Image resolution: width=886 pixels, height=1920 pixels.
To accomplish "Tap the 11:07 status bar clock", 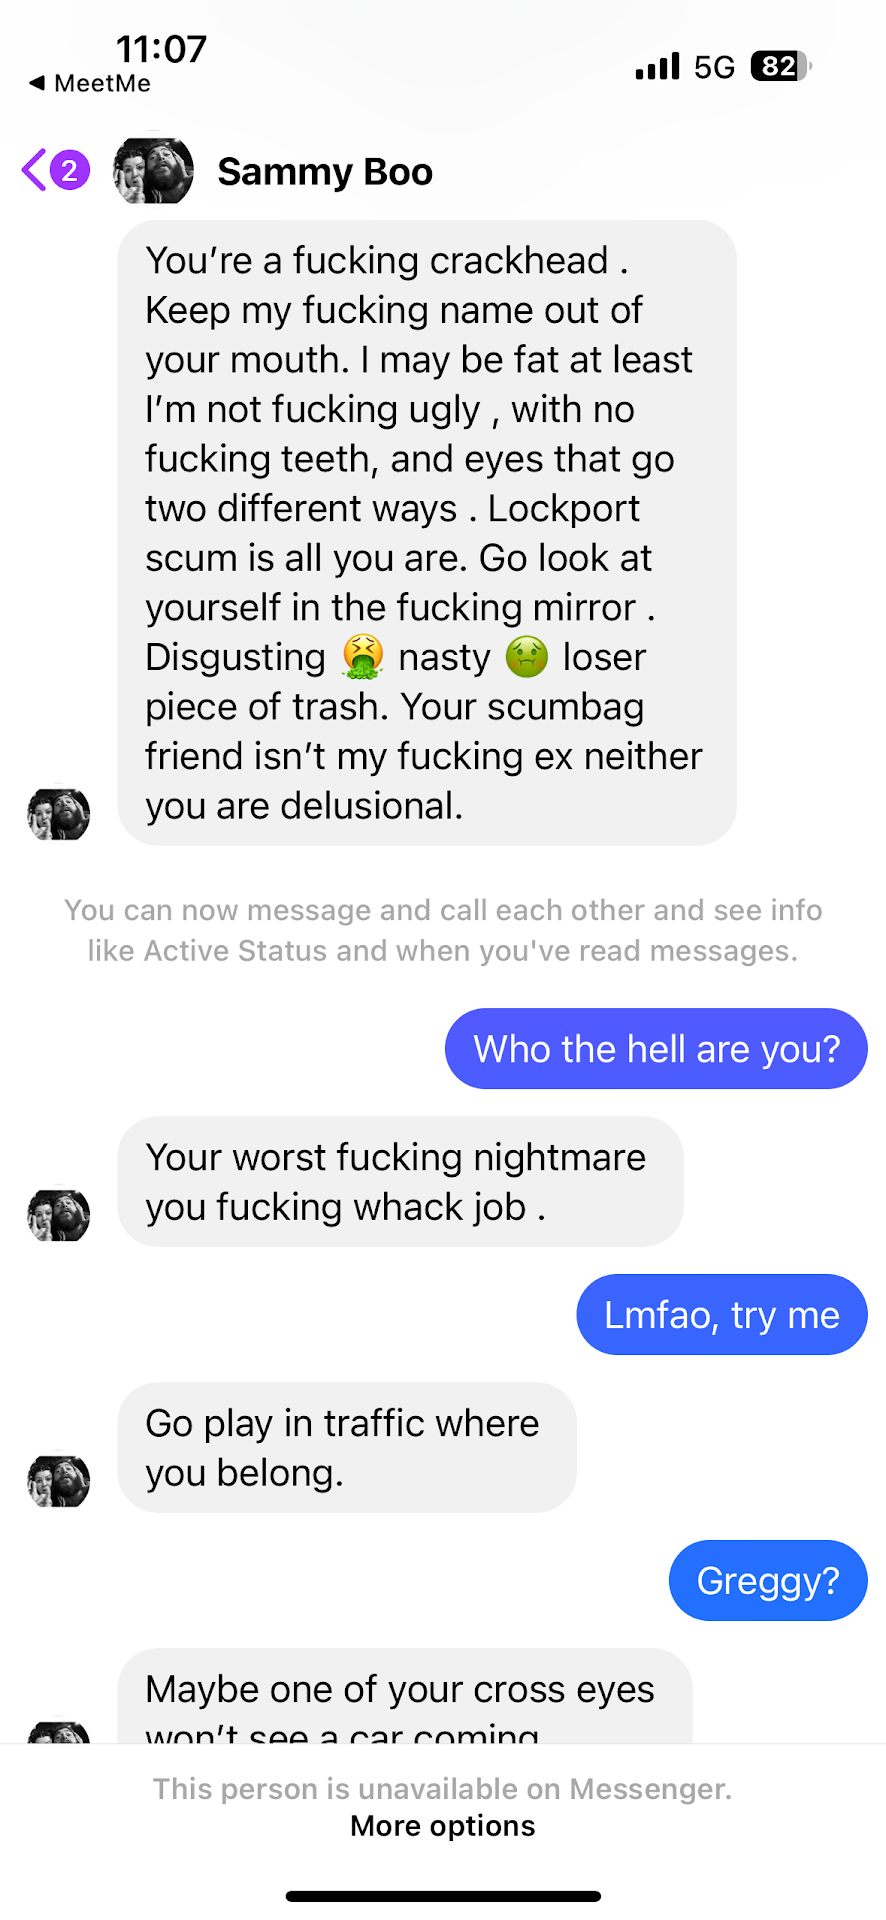I will tap(161, 48).
